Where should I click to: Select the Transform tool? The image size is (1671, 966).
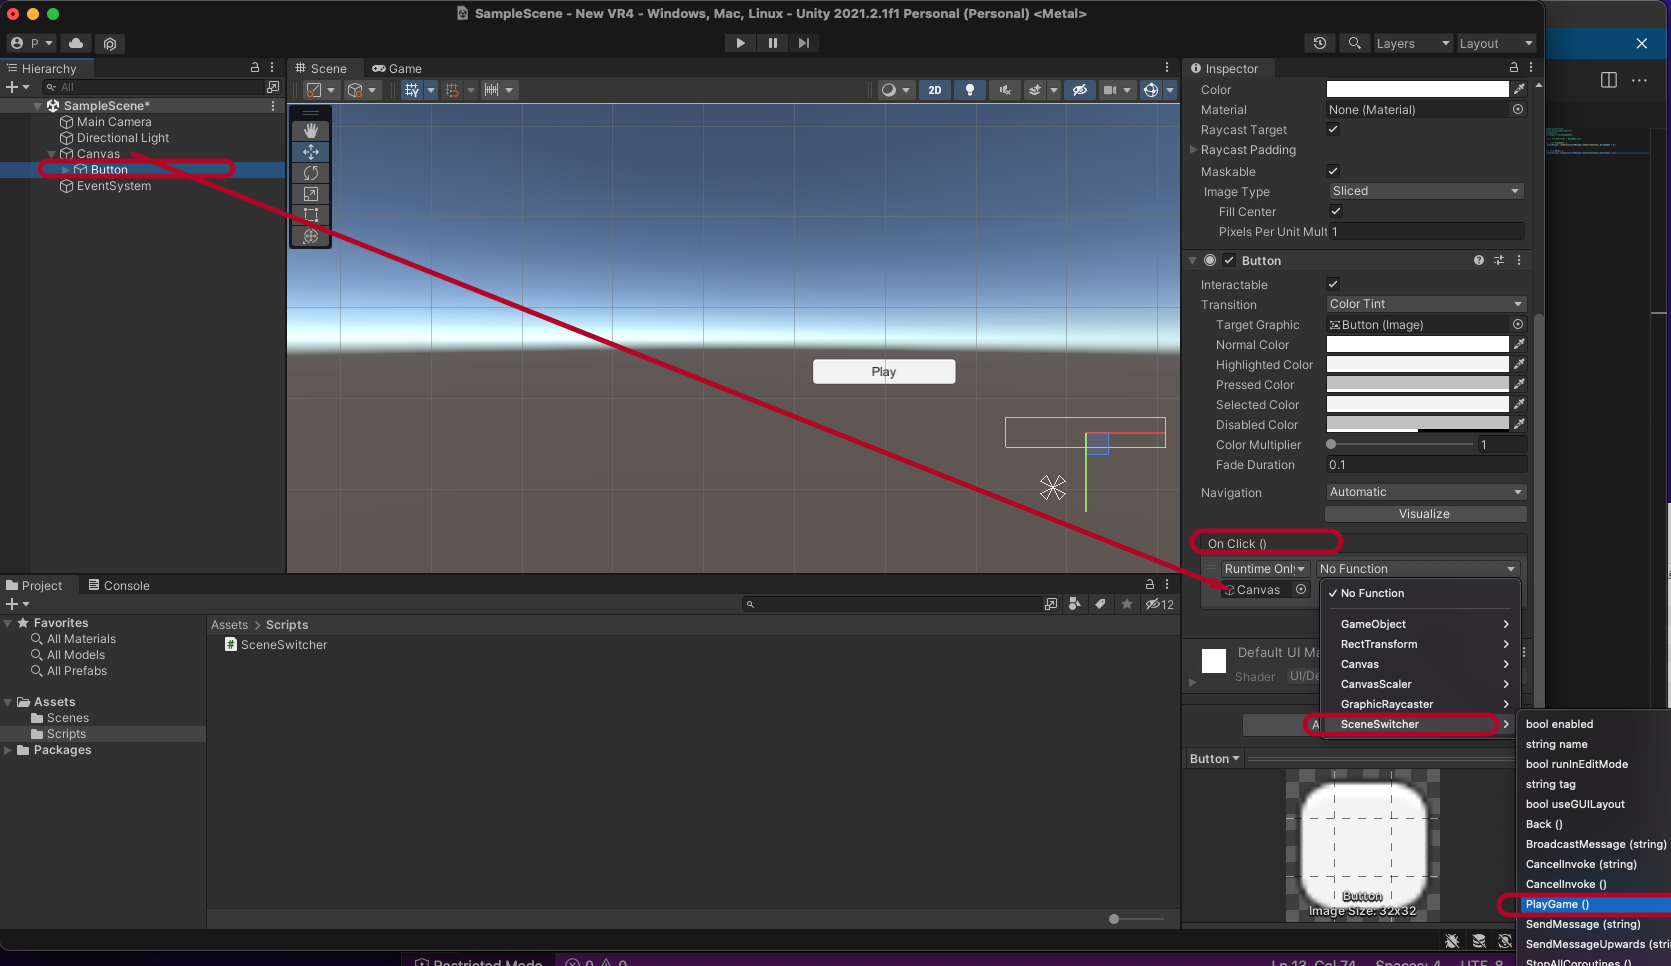311,236
